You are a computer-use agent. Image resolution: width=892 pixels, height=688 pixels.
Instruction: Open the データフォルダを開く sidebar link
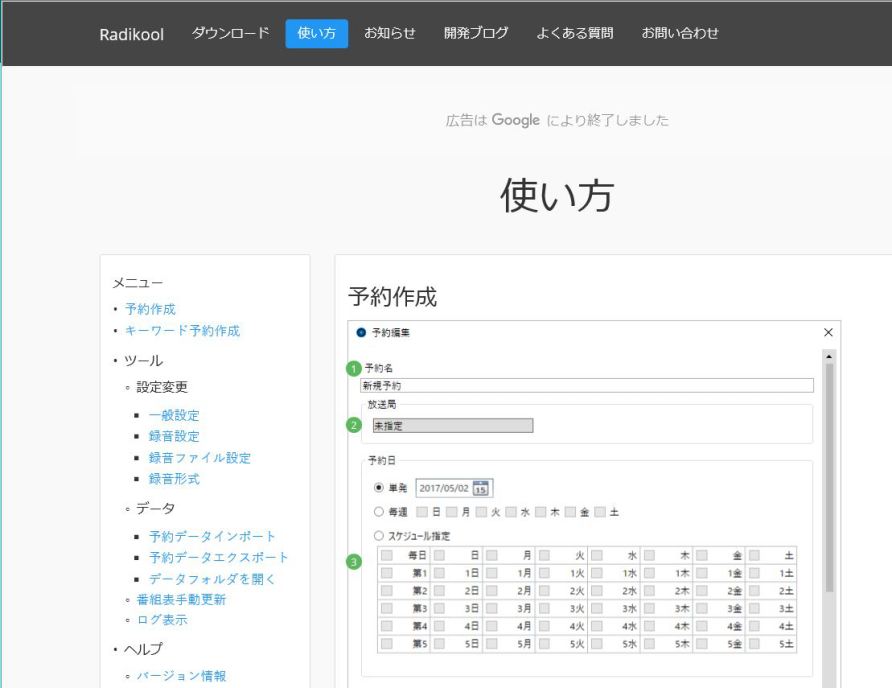coord(212,579)
